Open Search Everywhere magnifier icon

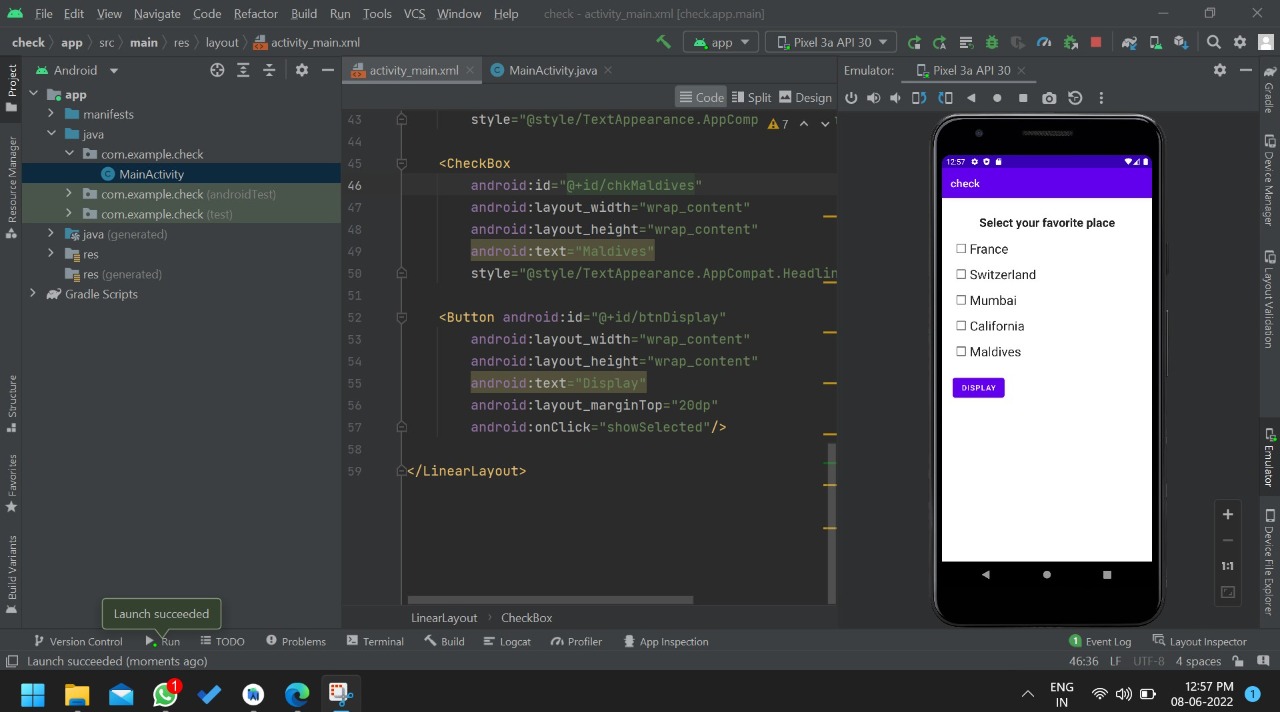pos(1213,42)
